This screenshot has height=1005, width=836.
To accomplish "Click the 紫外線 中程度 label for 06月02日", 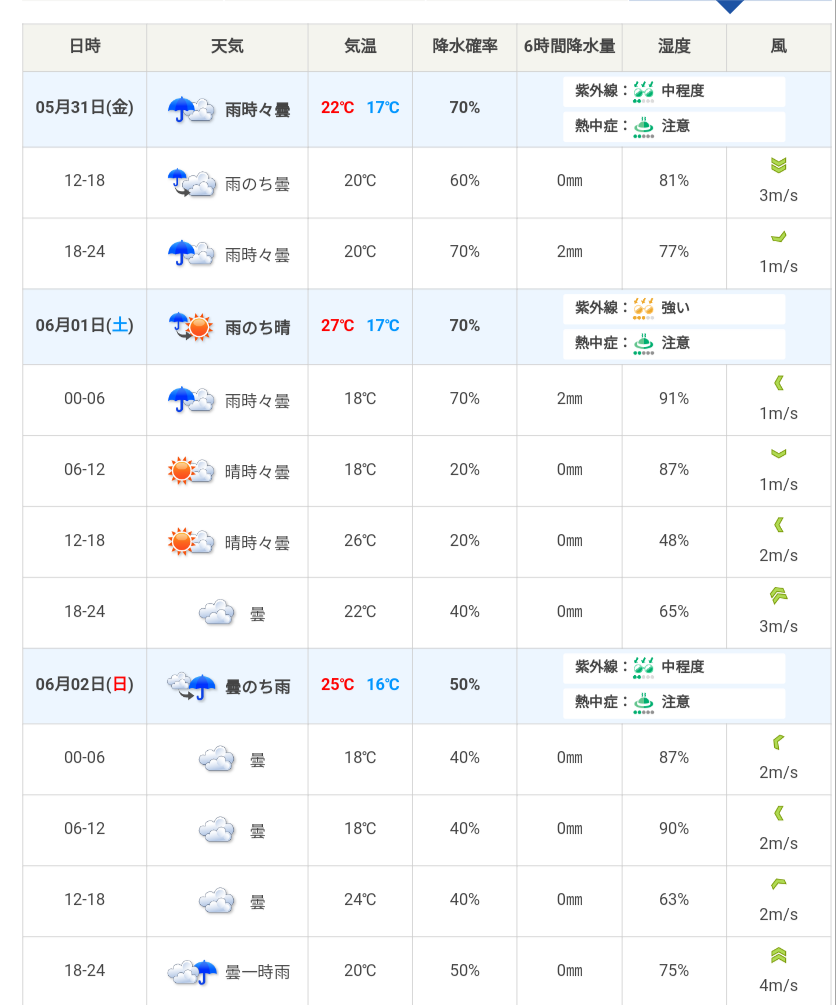I will point(683,667).
